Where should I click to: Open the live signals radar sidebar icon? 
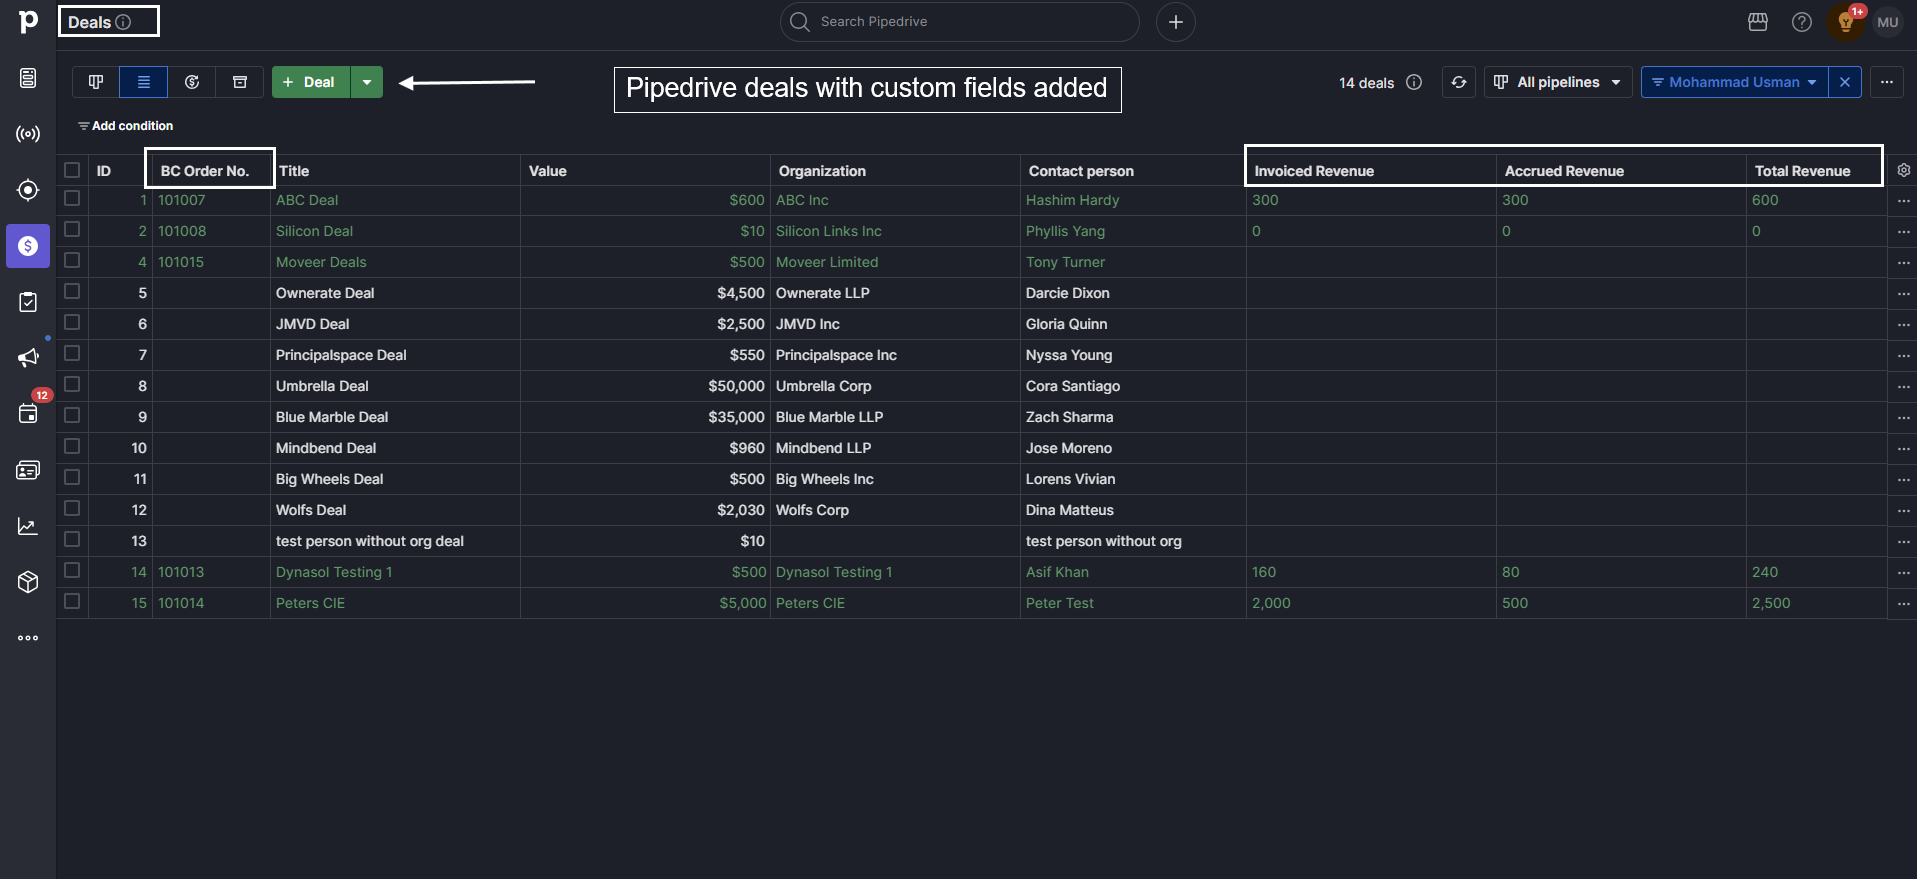(x=28, y=134)
